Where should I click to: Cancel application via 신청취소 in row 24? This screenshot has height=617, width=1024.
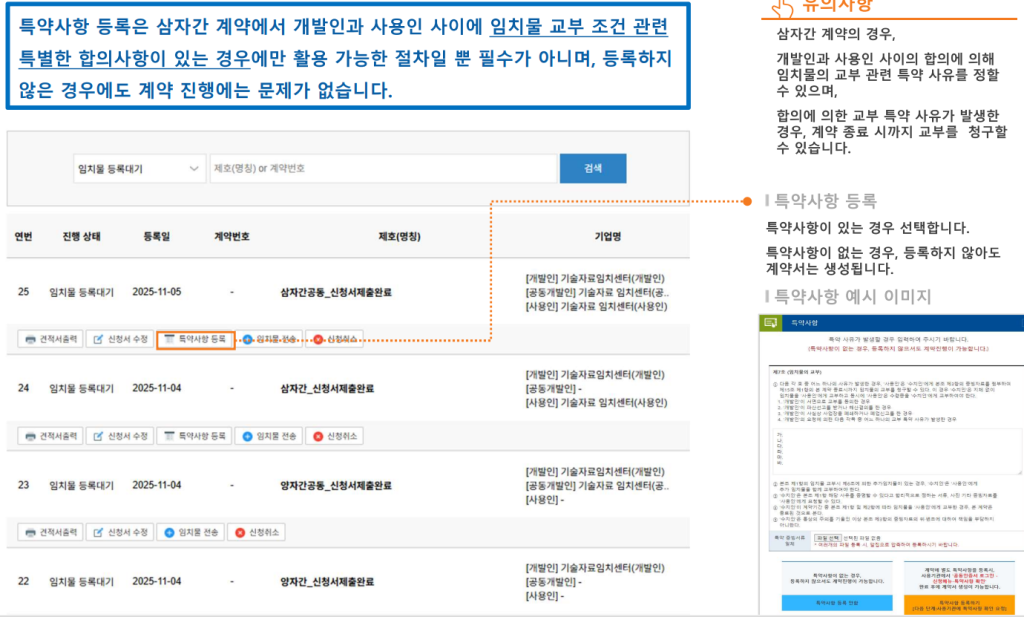pos(334,436)
